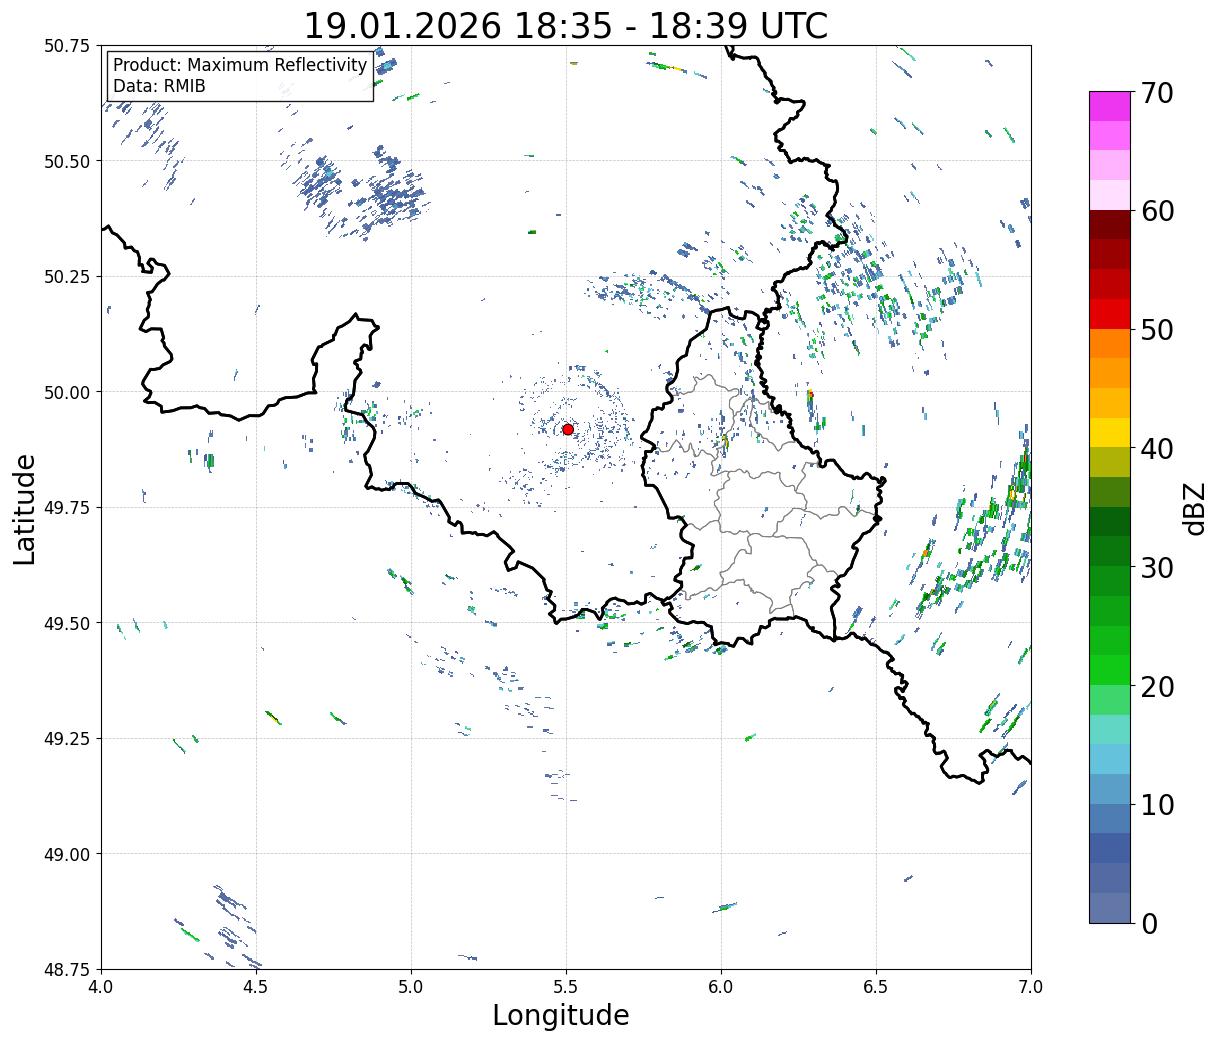Click the colorbar tick label 10
1219x1040 pixels.
click(x=1156, y=805)
